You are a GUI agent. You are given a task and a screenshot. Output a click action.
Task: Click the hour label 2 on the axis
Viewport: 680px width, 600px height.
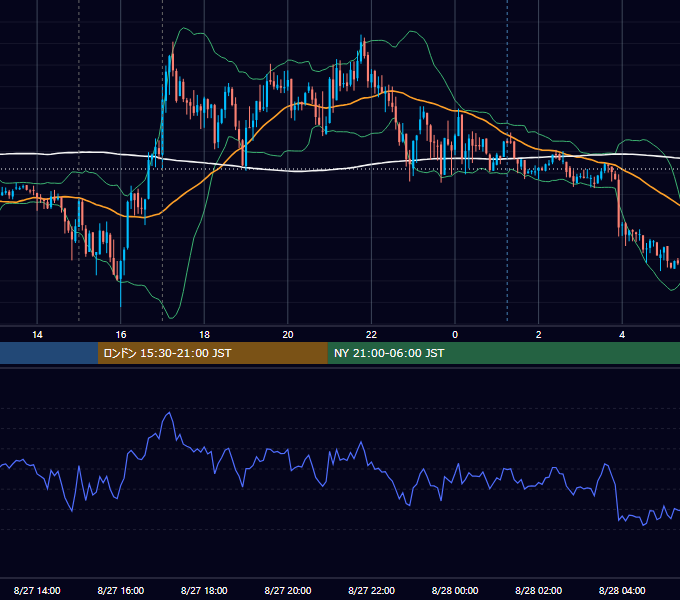(x=539, y=335)
